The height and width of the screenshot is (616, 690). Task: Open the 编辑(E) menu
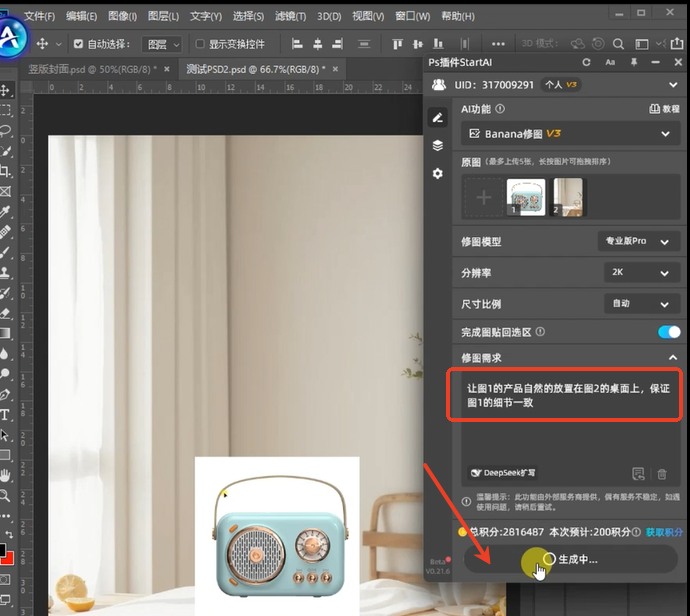pyautogui.click(x=81, y=16)
